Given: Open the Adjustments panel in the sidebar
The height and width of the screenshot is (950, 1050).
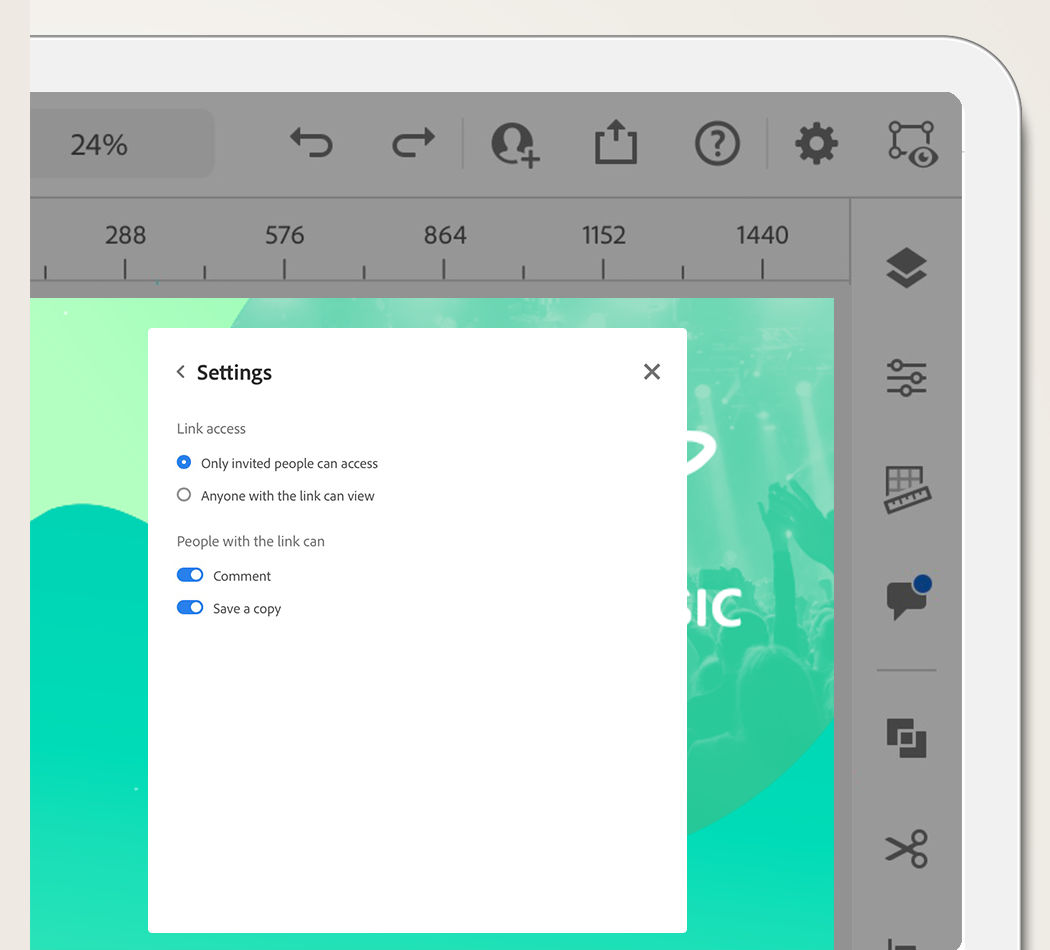Looking at the screenshot, I should click(x=906, y=379).
